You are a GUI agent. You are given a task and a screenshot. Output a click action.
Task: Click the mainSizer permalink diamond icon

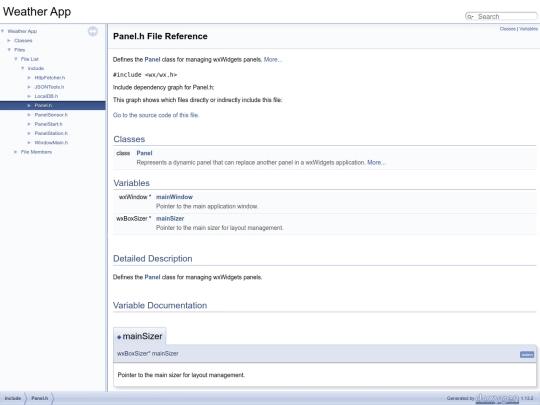point(119,337)
